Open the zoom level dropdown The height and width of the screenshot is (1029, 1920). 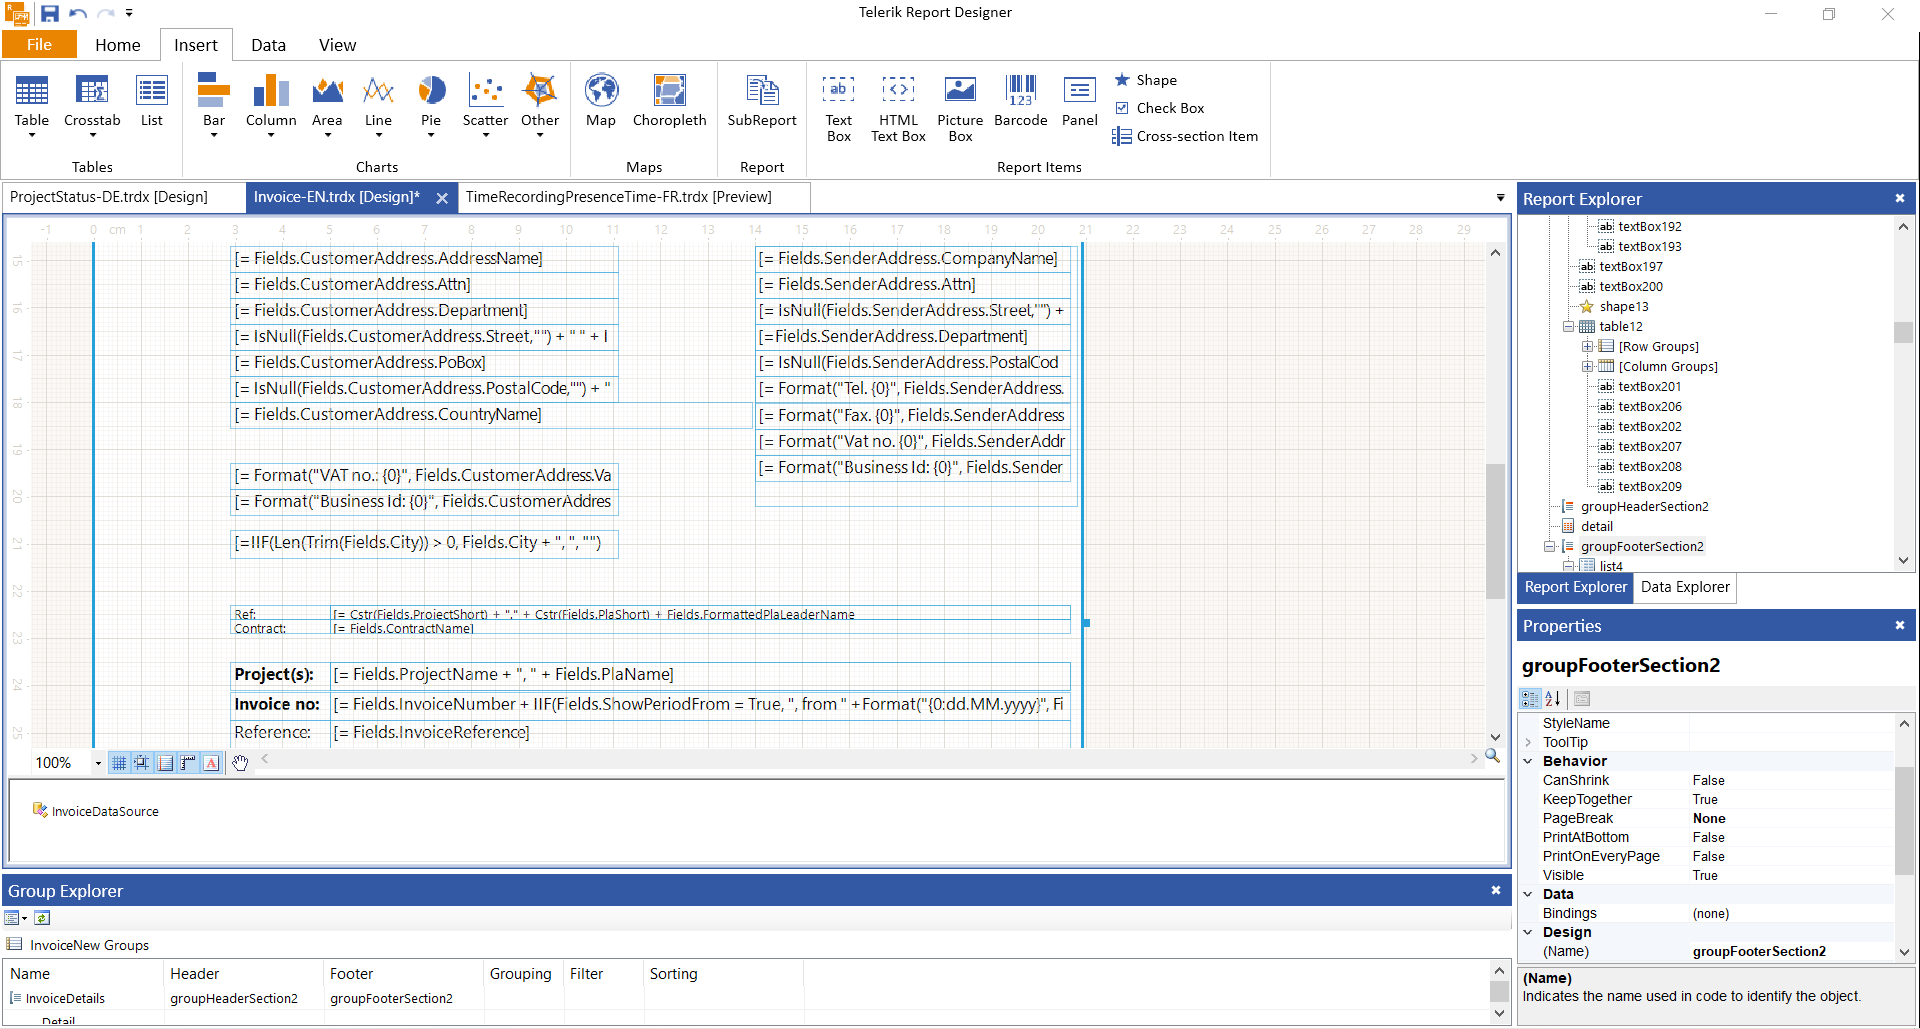click(x=98, y=763)
